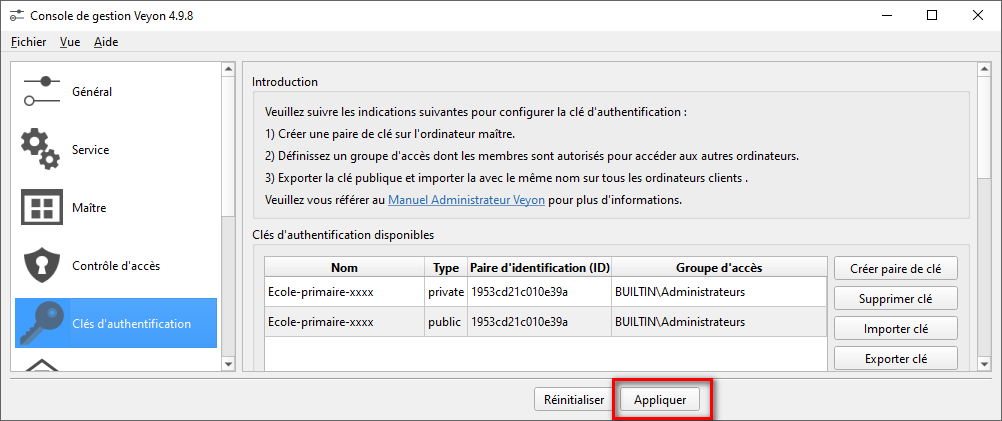Screen dimensions: 1002x421
Task: Click main panel scrollbar down arrow
Action: click(x=983, y=364)
